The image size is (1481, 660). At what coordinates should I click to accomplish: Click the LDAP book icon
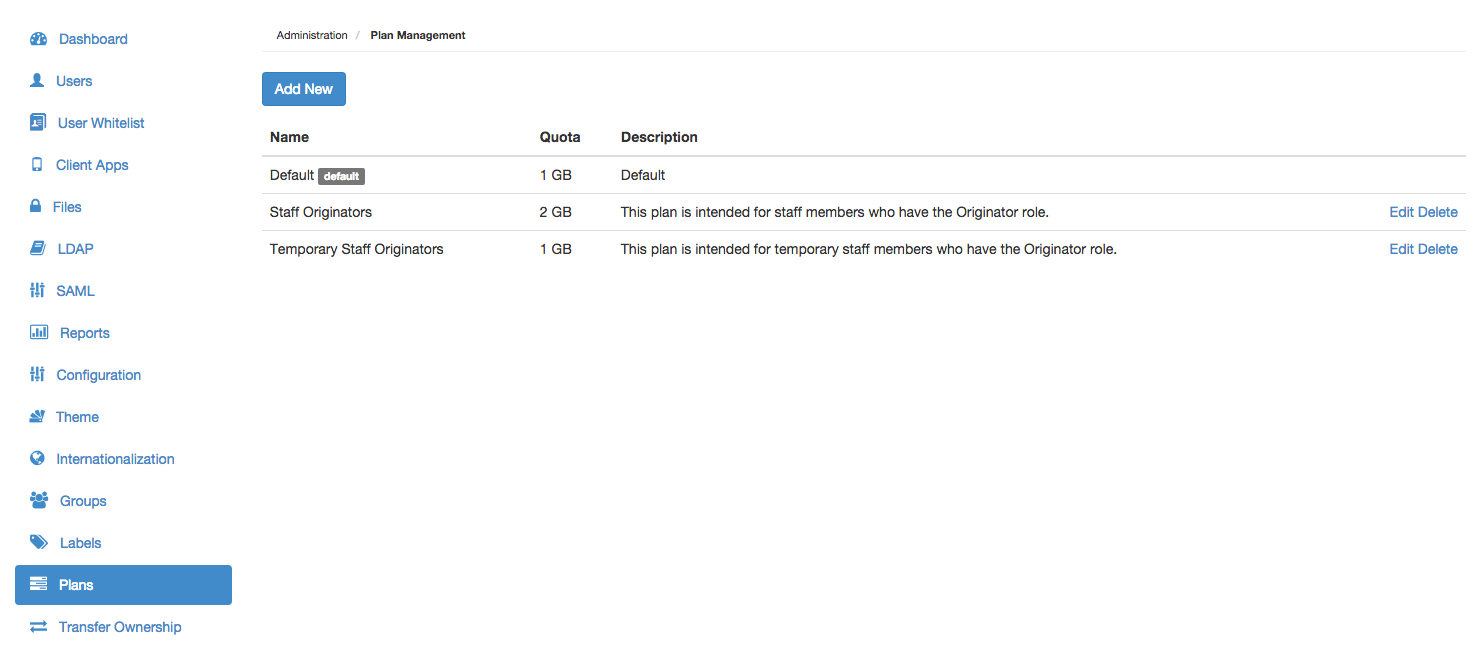coord(38,249)
